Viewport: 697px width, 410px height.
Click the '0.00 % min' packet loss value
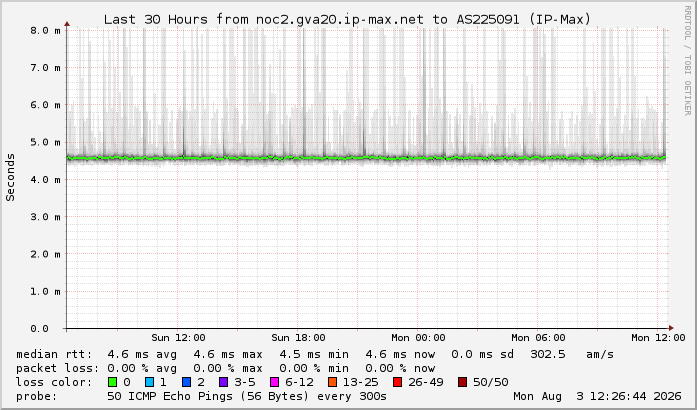tap(314, 368)
